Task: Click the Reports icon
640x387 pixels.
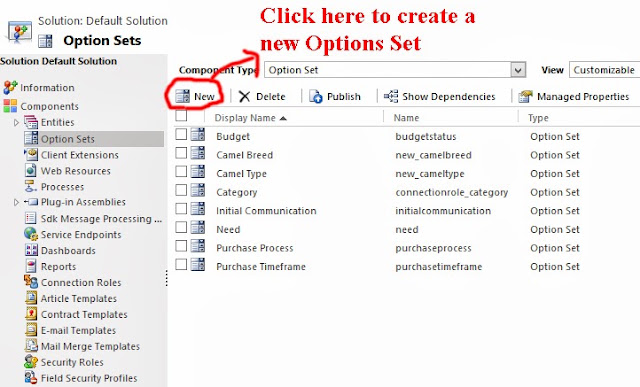Action: click(x=31, y=266)
